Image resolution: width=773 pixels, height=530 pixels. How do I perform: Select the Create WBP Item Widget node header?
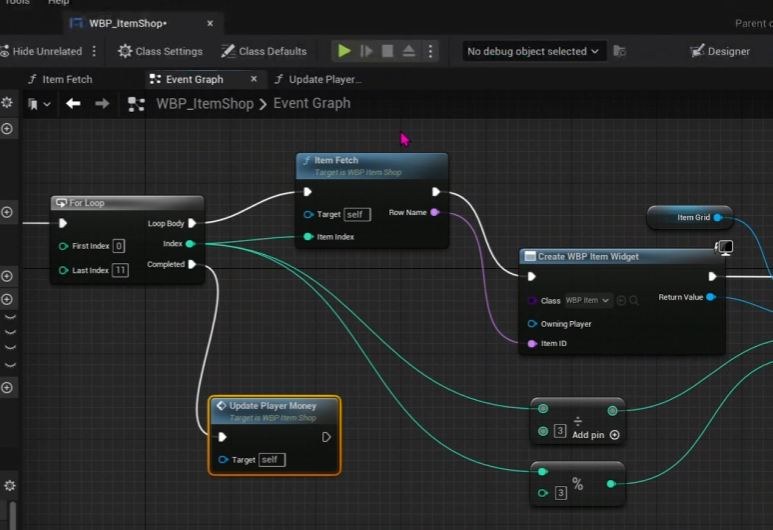[616, 256]
